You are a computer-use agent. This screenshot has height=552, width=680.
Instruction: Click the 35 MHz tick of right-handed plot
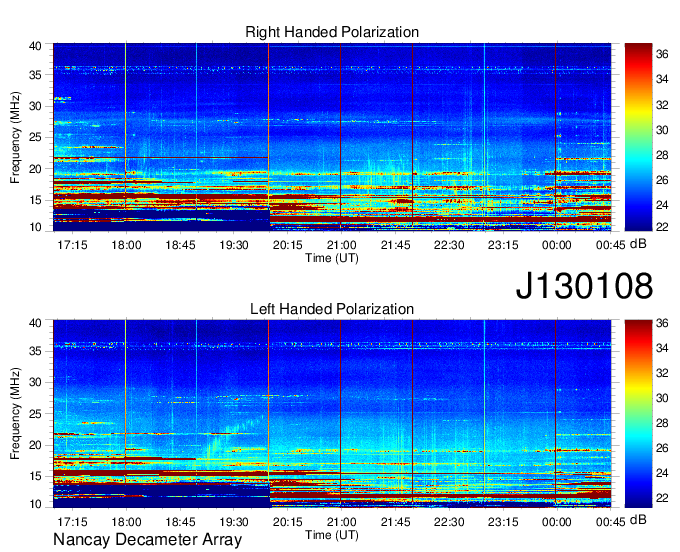pos(35,75)
